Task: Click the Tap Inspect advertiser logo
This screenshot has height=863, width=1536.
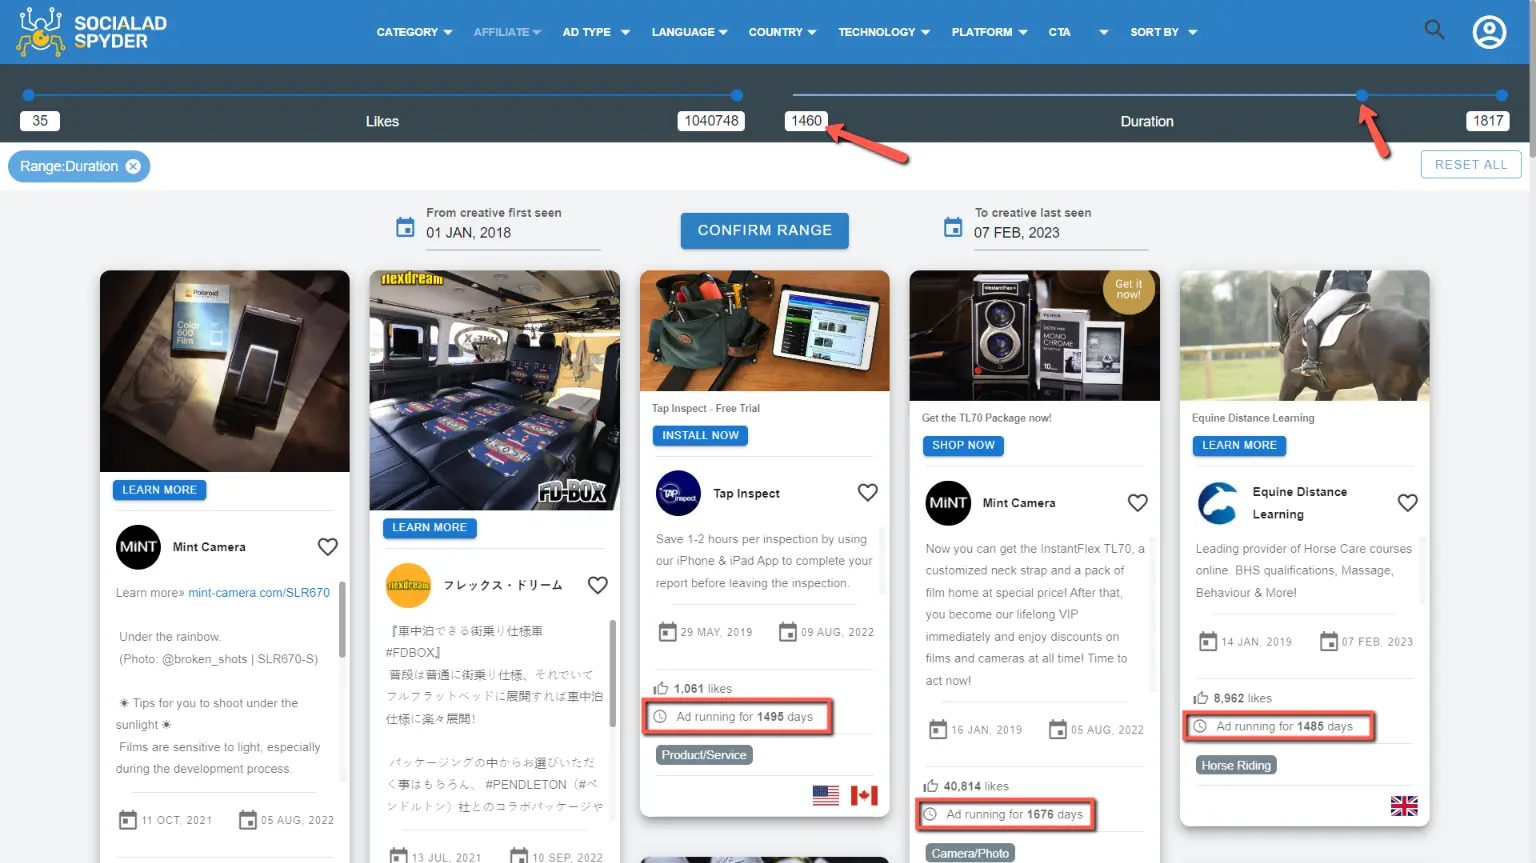Action: (x=678, y=493)
